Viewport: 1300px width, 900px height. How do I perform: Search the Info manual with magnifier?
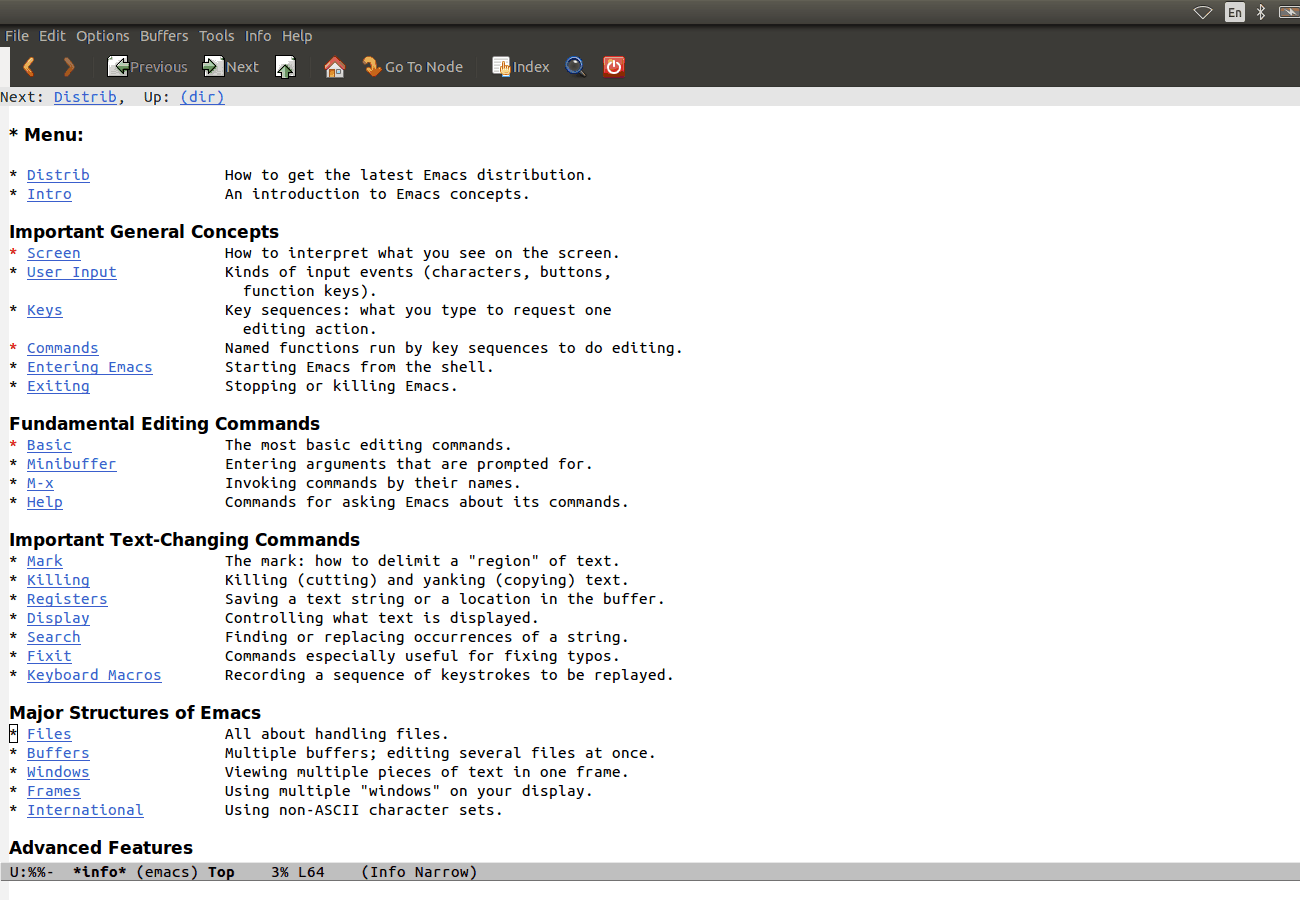click(576, 67)
